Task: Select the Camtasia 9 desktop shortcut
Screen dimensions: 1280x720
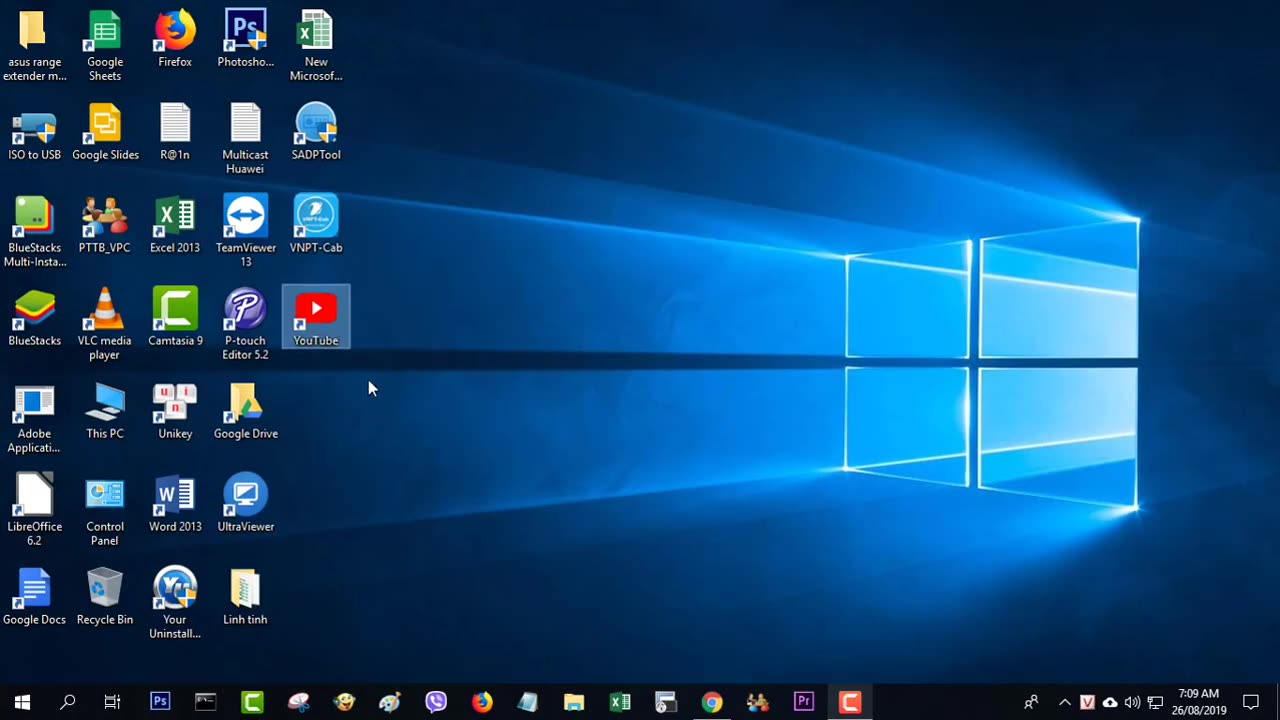Action: [175, 319]
